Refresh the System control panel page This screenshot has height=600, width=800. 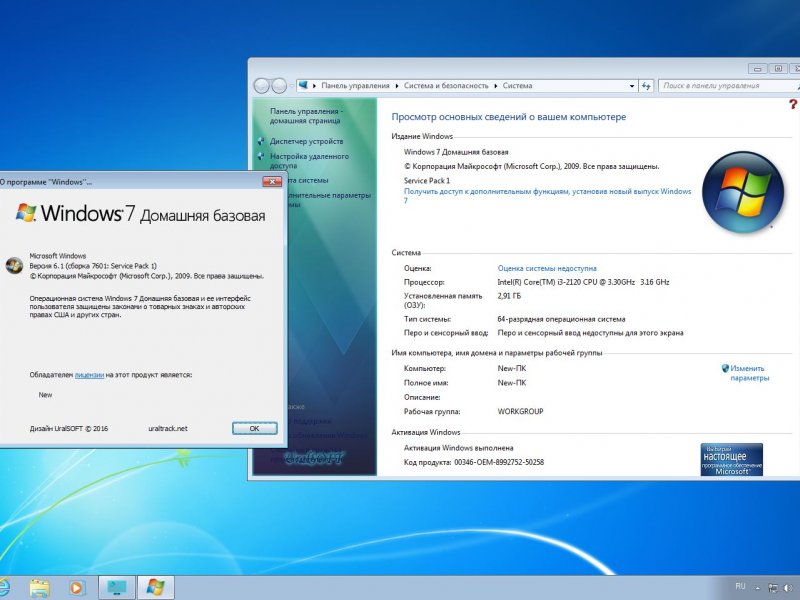(x=646, y=86)
